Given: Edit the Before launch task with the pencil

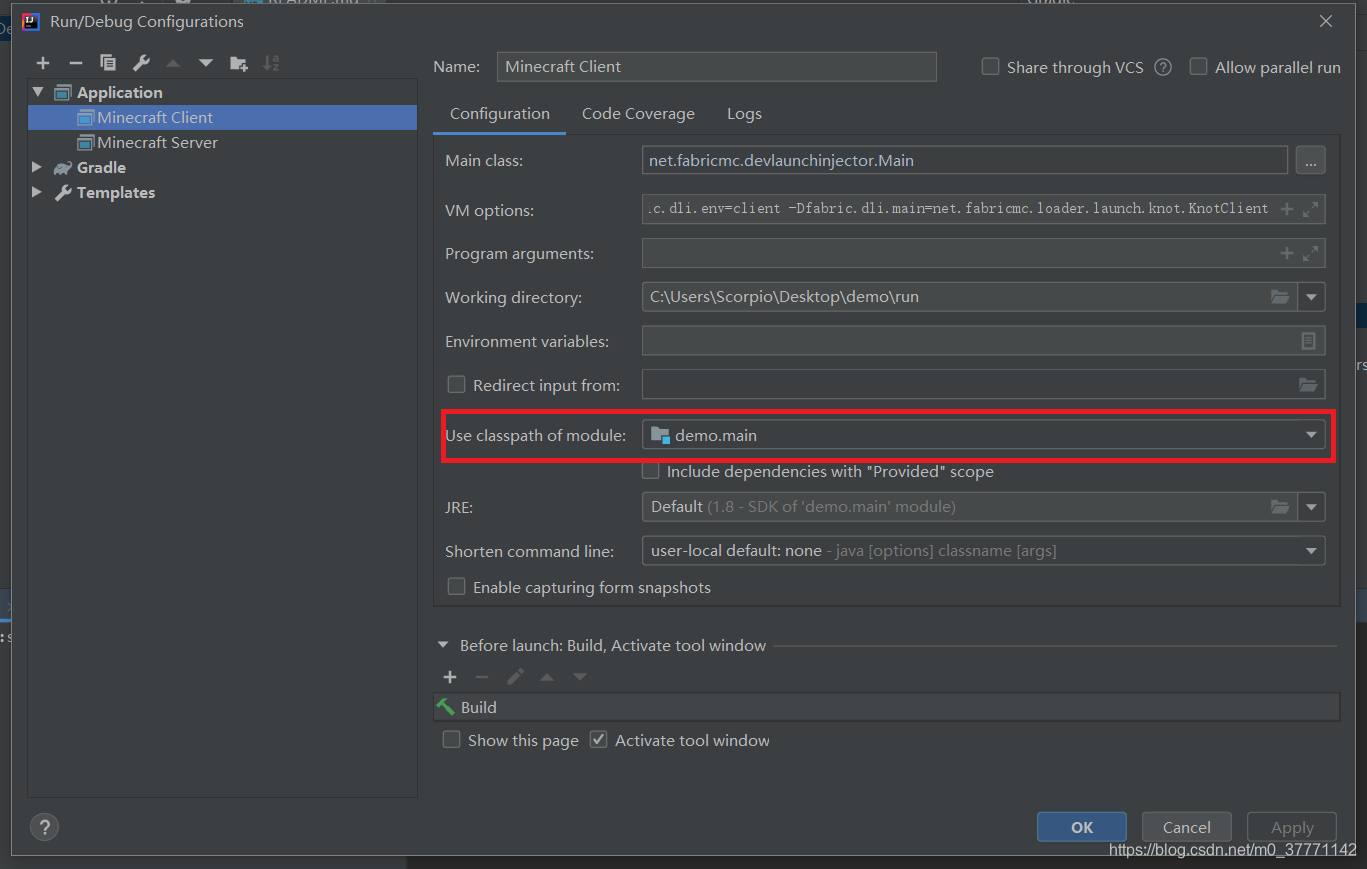Looking at the screenshot, I should [515, 677].
